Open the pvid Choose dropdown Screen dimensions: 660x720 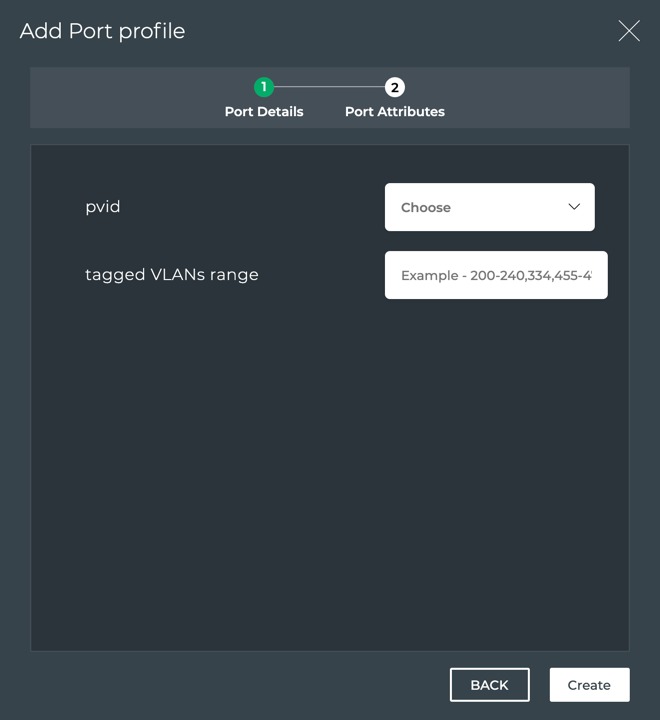click(489, 207)
